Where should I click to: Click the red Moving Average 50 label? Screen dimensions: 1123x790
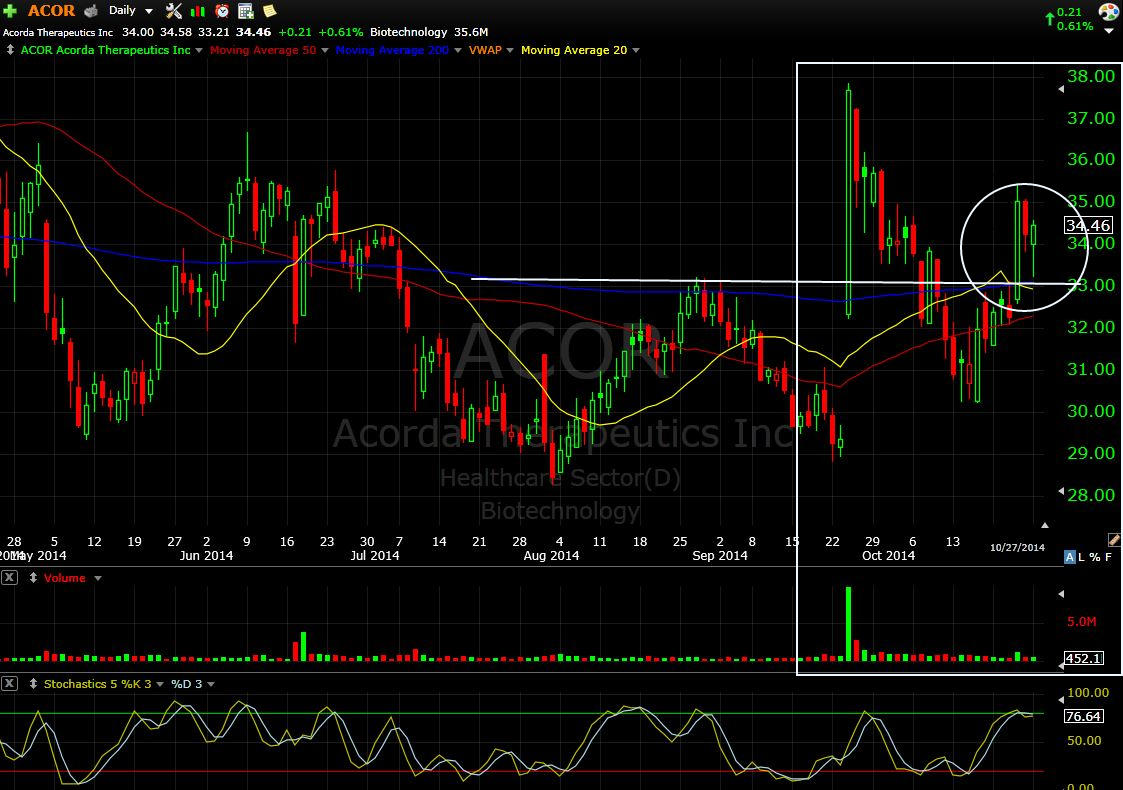(263, 50)
